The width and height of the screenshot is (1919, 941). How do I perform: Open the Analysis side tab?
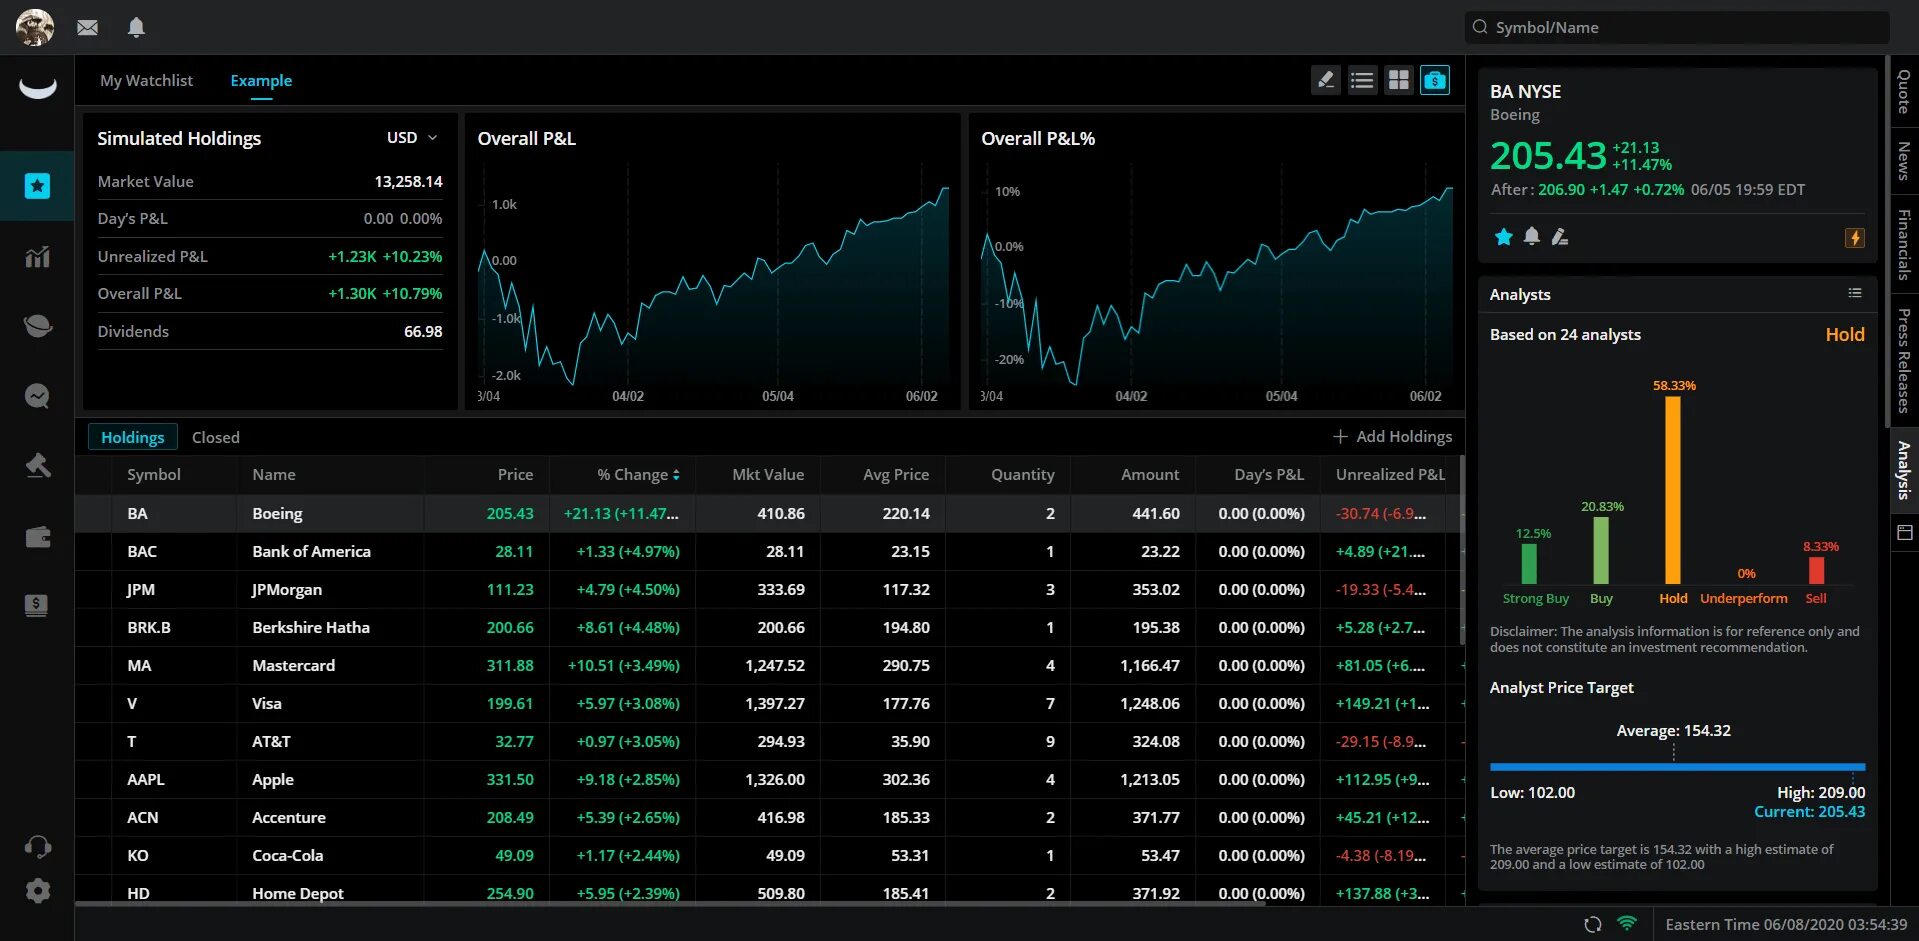click(1904, 470)
